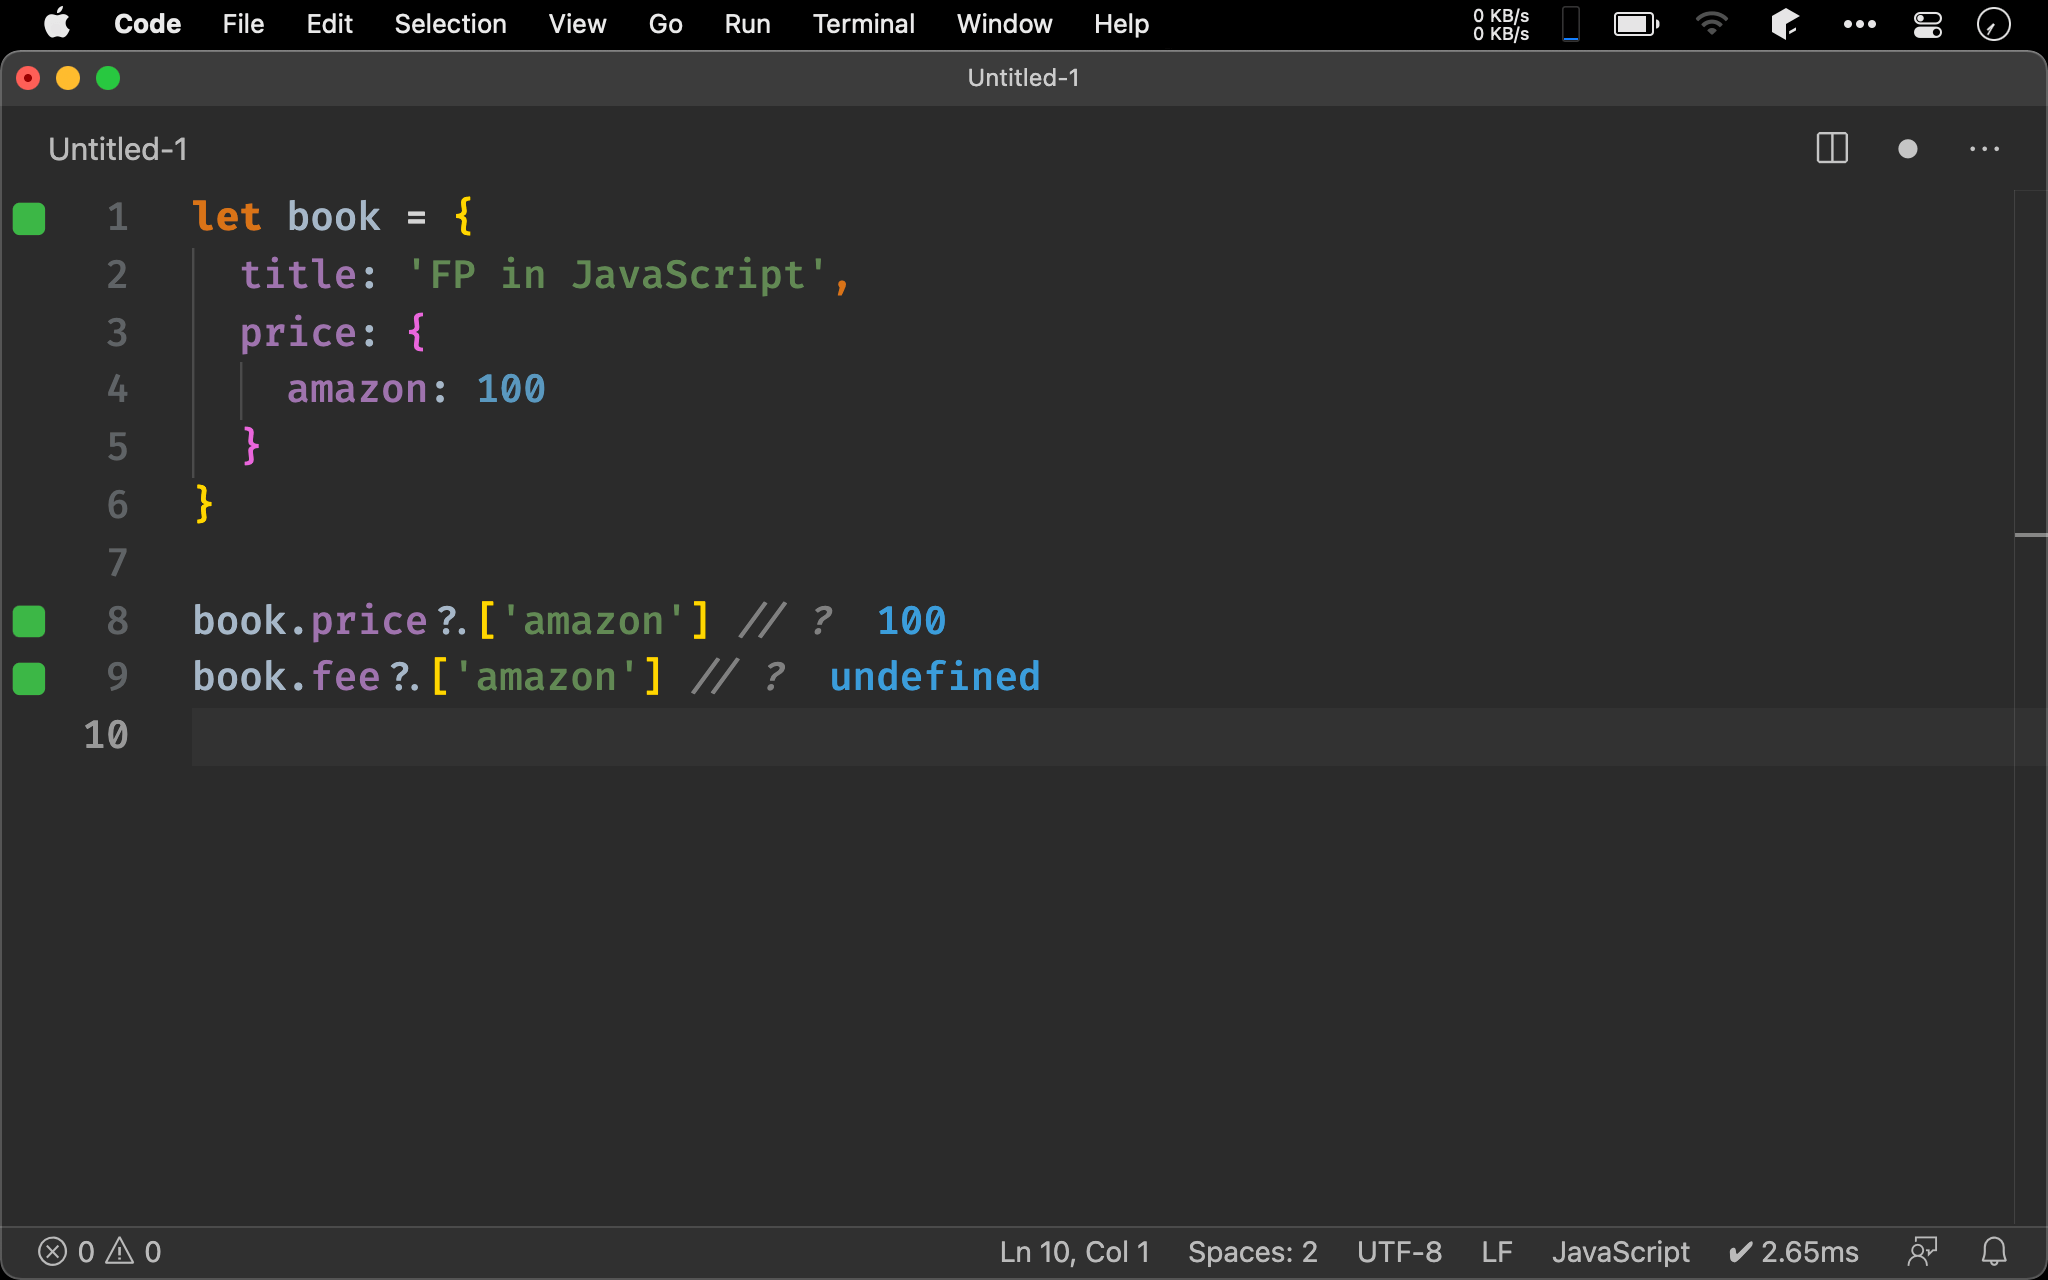Click the notifications bell in status bar
Image resolution: width=2048 pixels, height=1280 pixels.
[1994, 1251]
